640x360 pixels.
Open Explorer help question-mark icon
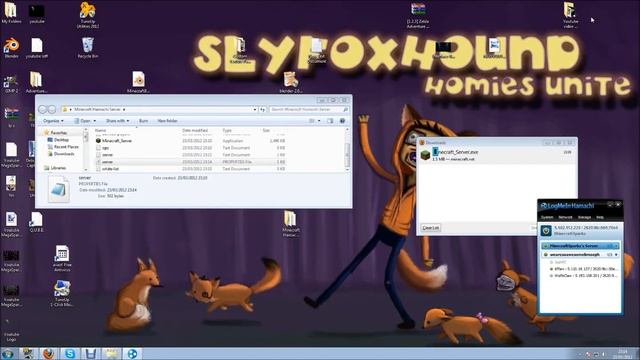click(x=342, y=121)
